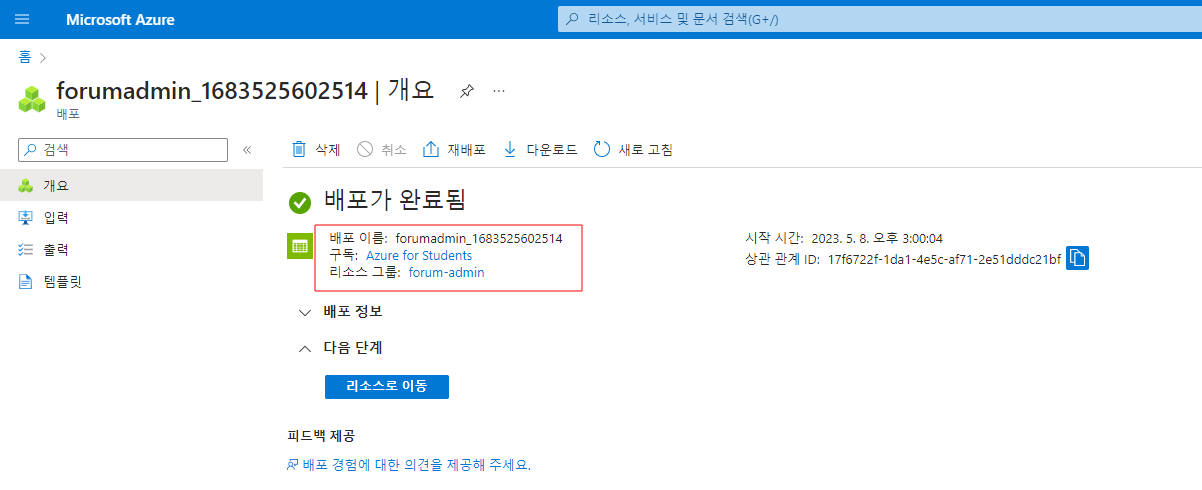
Task: Open the more options ellipsis beside title
Action: pos(499,91)
